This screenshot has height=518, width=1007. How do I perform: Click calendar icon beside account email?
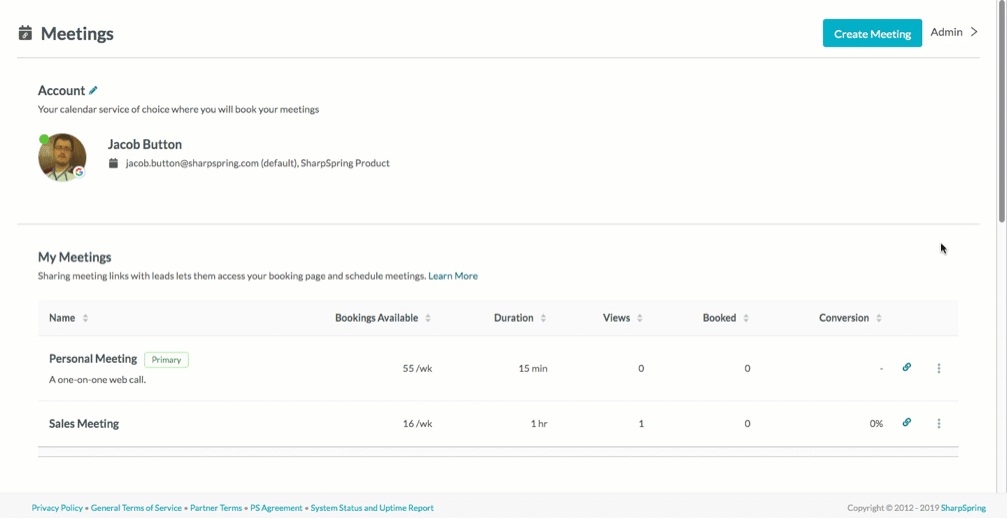tap(114, 163)
